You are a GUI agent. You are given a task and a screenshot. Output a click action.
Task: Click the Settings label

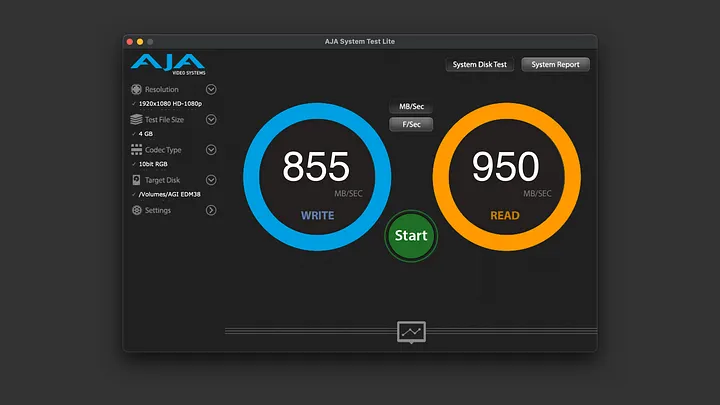[158, 210]
